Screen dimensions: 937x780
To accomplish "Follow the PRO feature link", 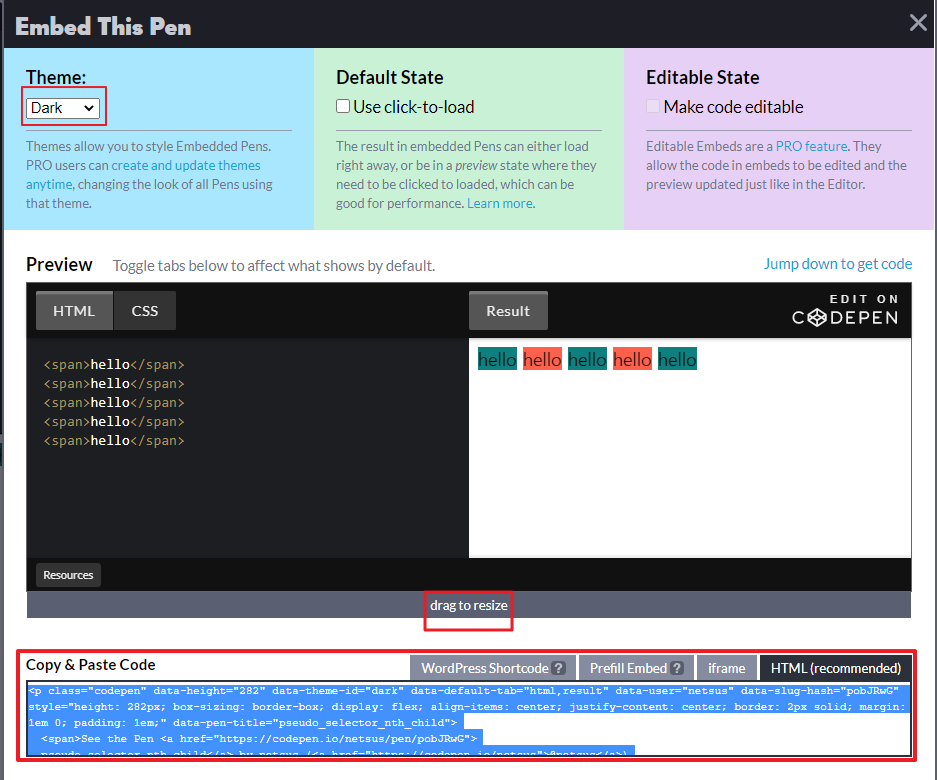I will [x=811, y=146].
